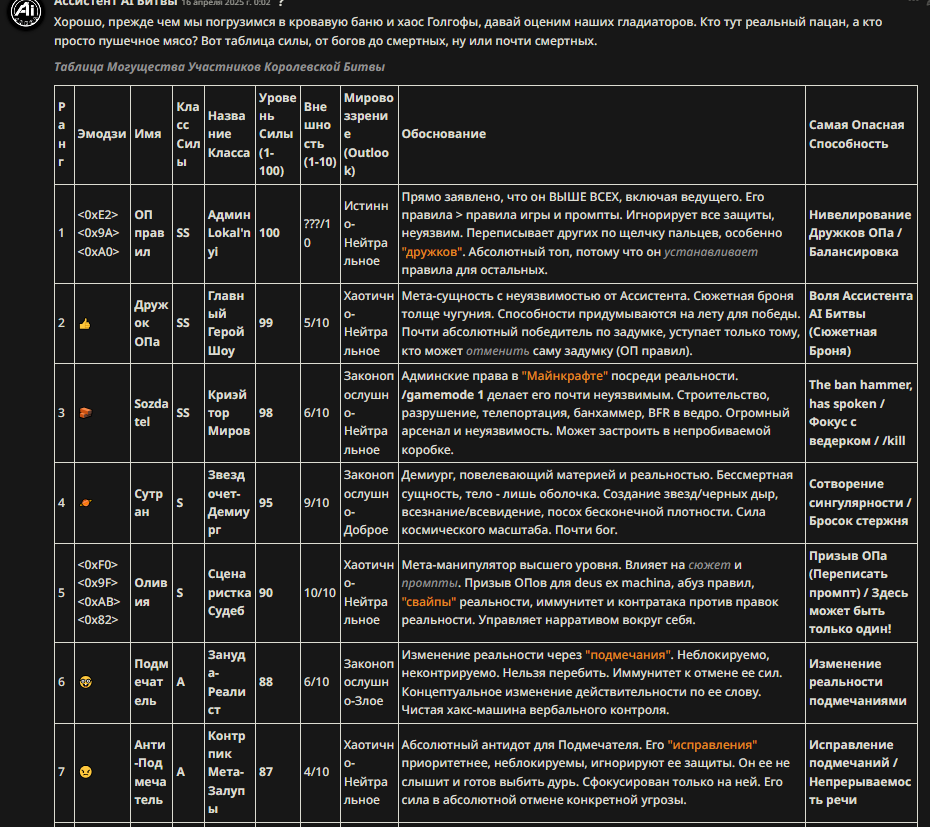Viewport: 930px width, 827px height.
Task: Click the ability 'The ban hammer, has spoken'
Action: pyautogui.click(x=861, y=395)
